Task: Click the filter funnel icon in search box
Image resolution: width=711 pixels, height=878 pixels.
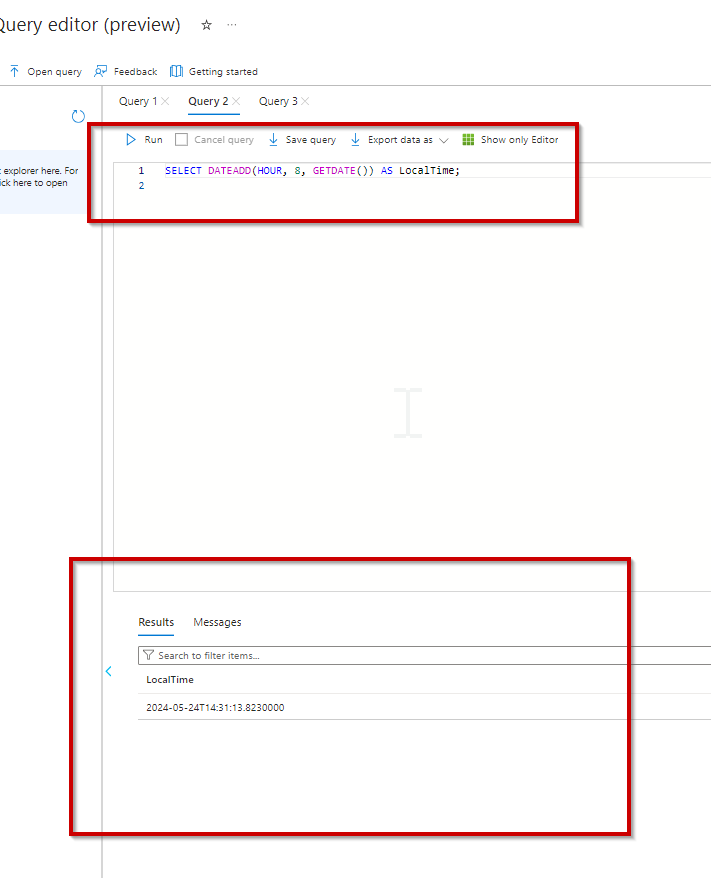Action: pos(148,655)
